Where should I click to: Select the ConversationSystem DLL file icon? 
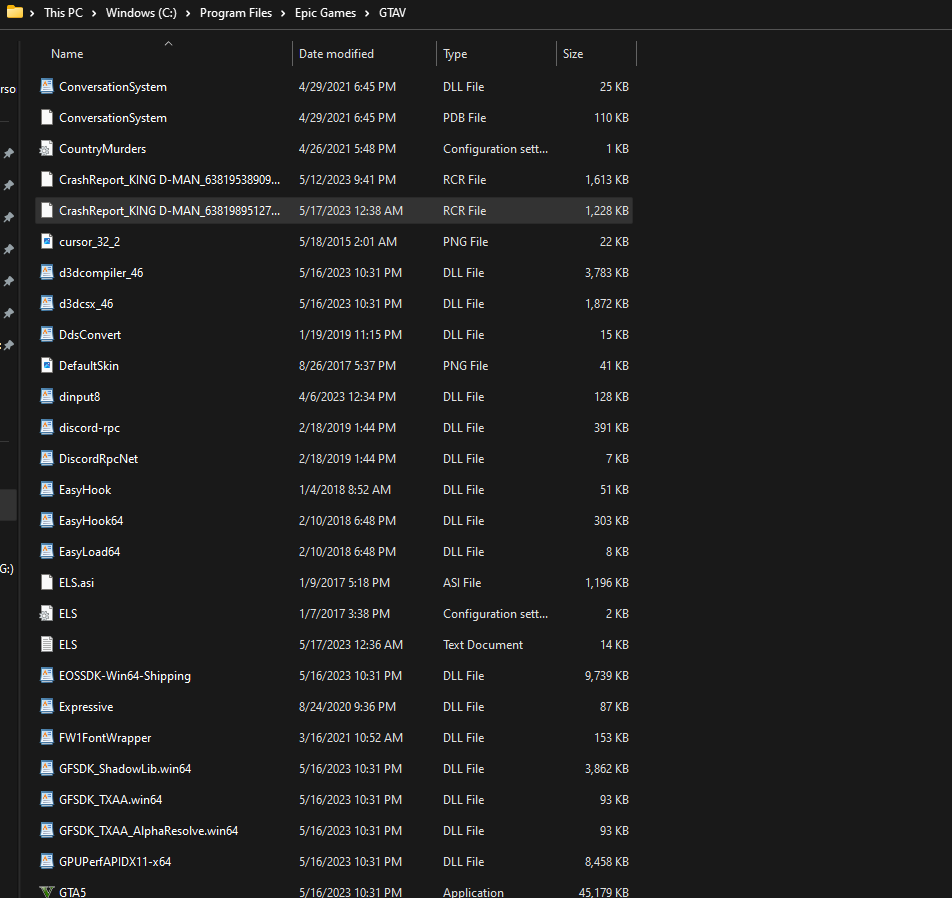[46, 87]
